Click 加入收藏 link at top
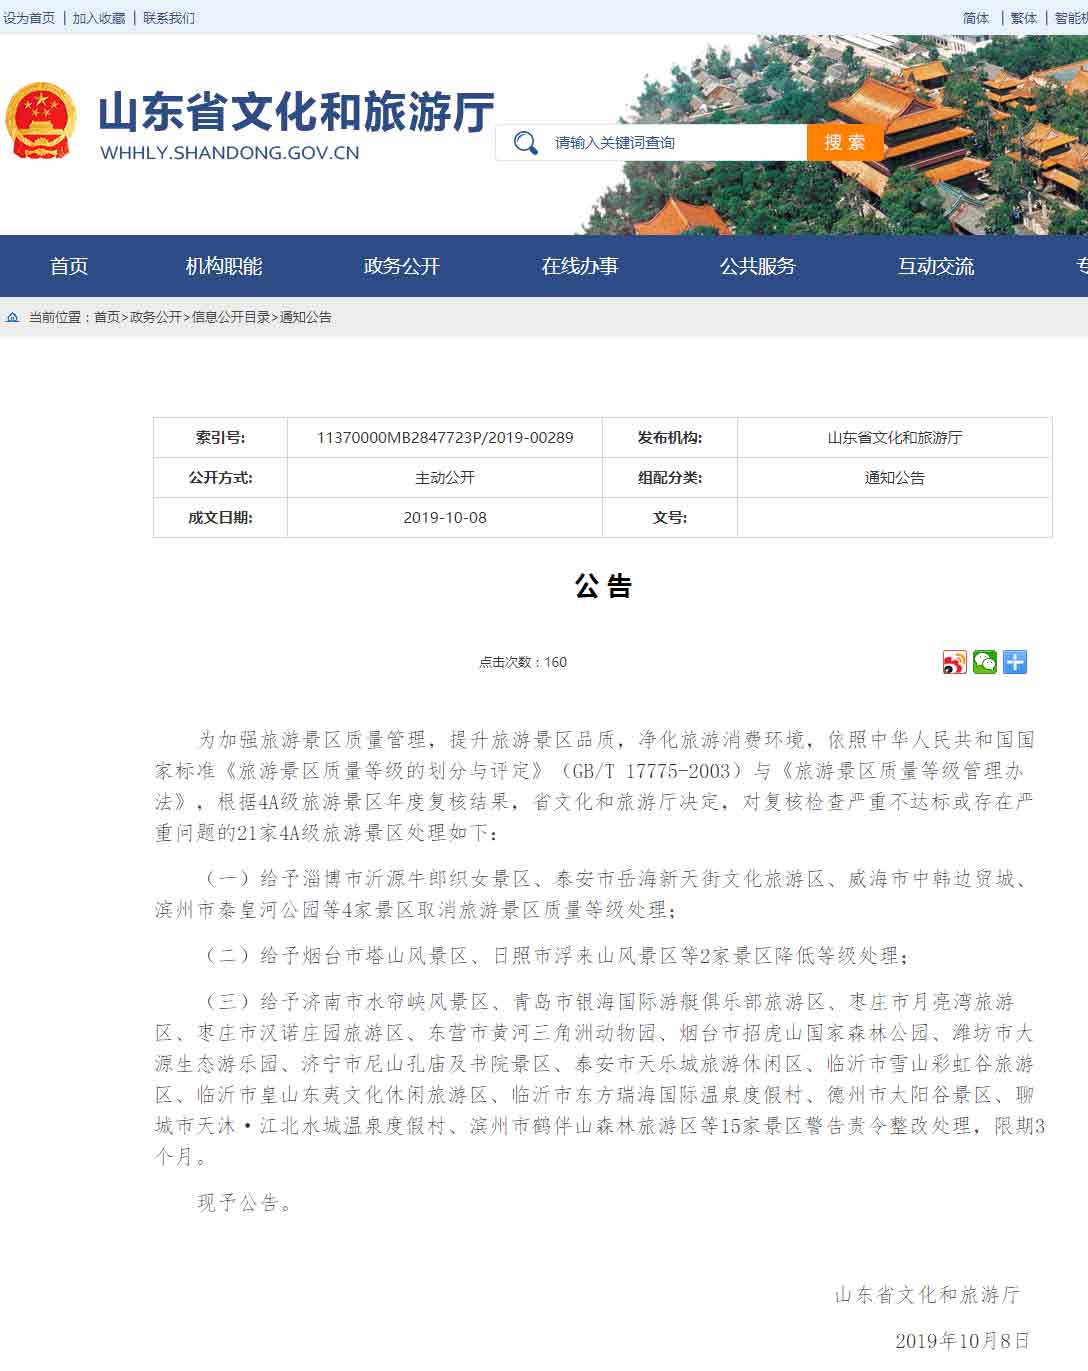 pyautogui.click(x=99, y=18)
